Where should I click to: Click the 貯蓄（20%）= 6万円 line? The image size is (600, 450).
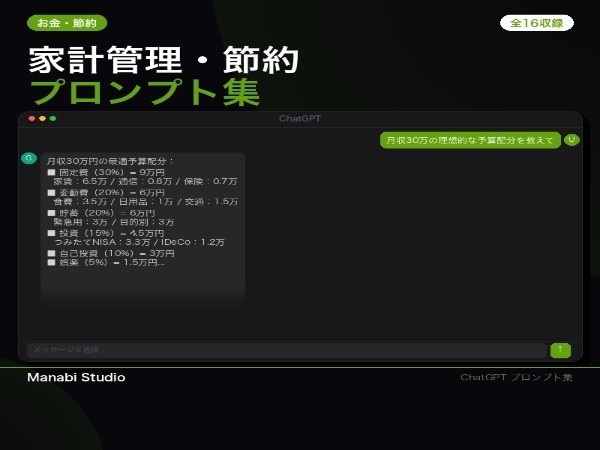tap(101, 213)
